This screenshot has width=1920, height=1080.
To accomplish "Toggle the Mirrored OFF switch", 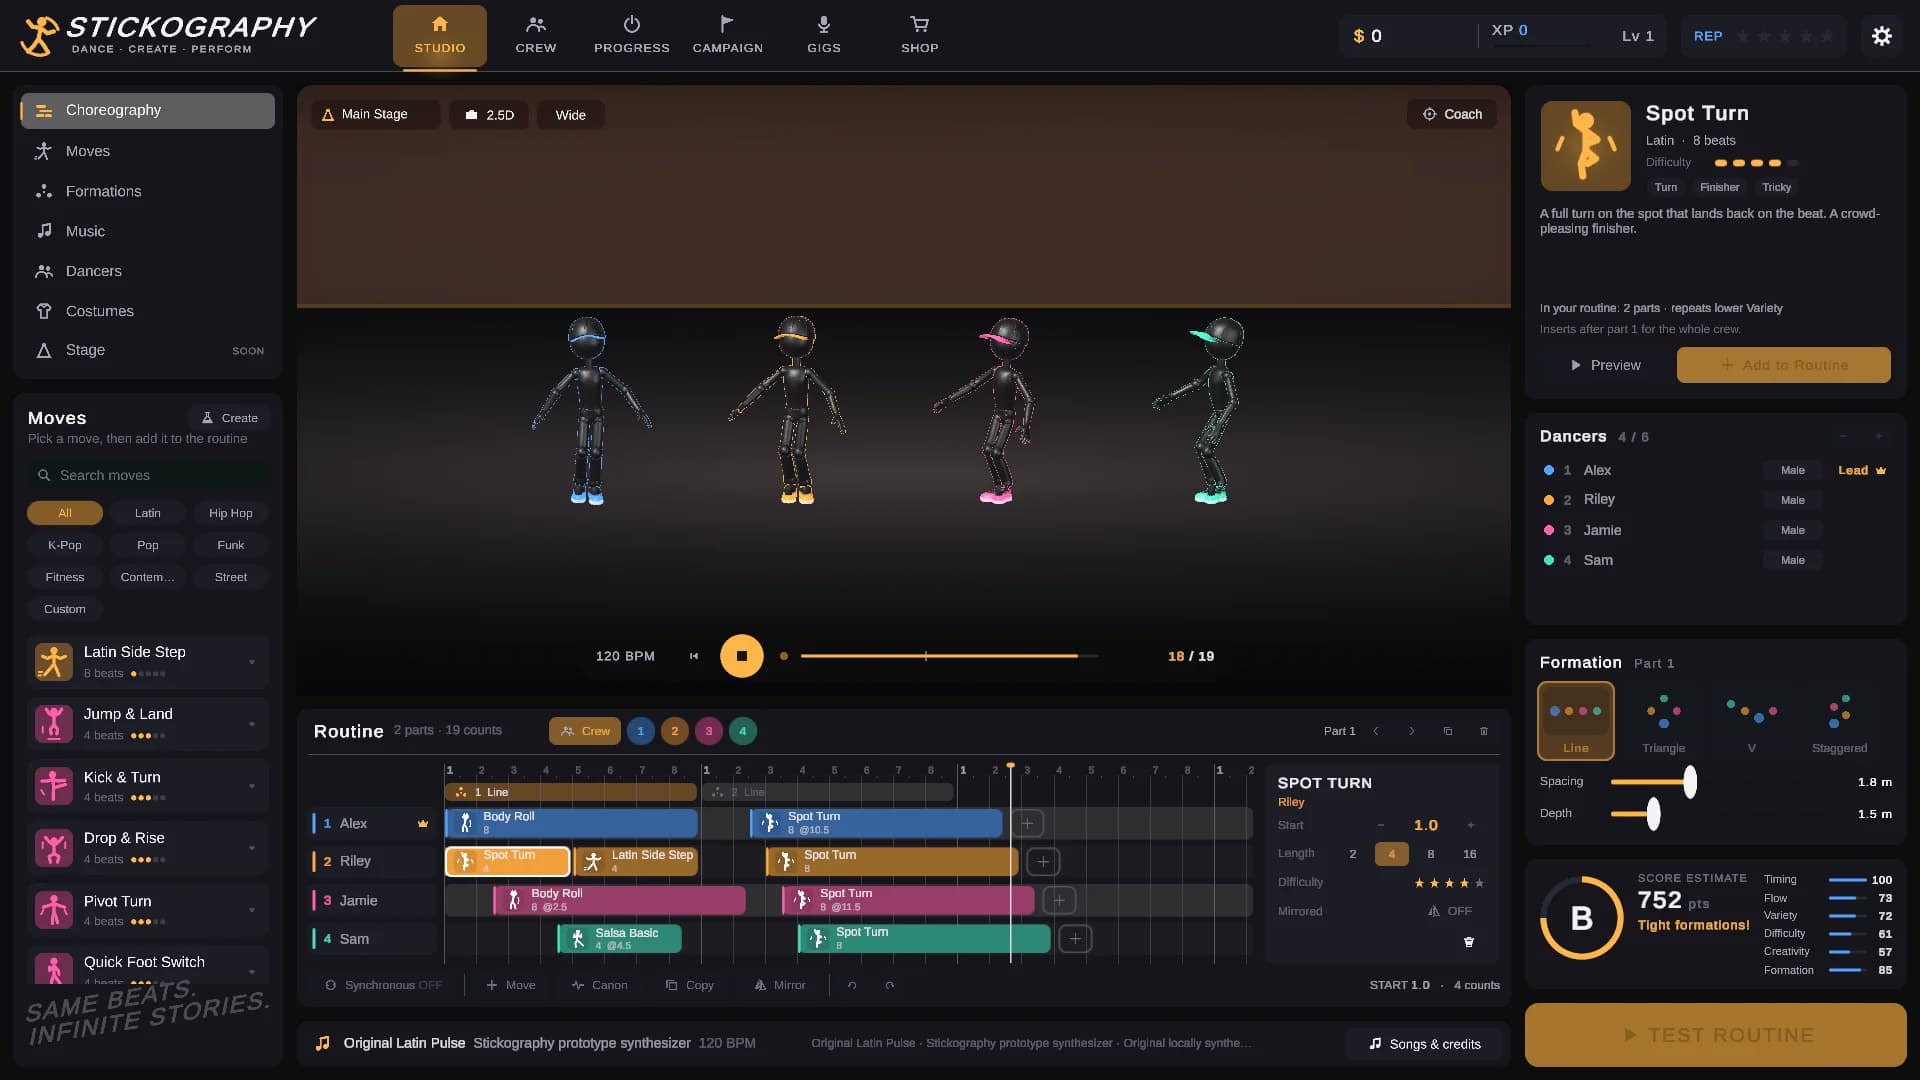I will tap(1450, 911).
